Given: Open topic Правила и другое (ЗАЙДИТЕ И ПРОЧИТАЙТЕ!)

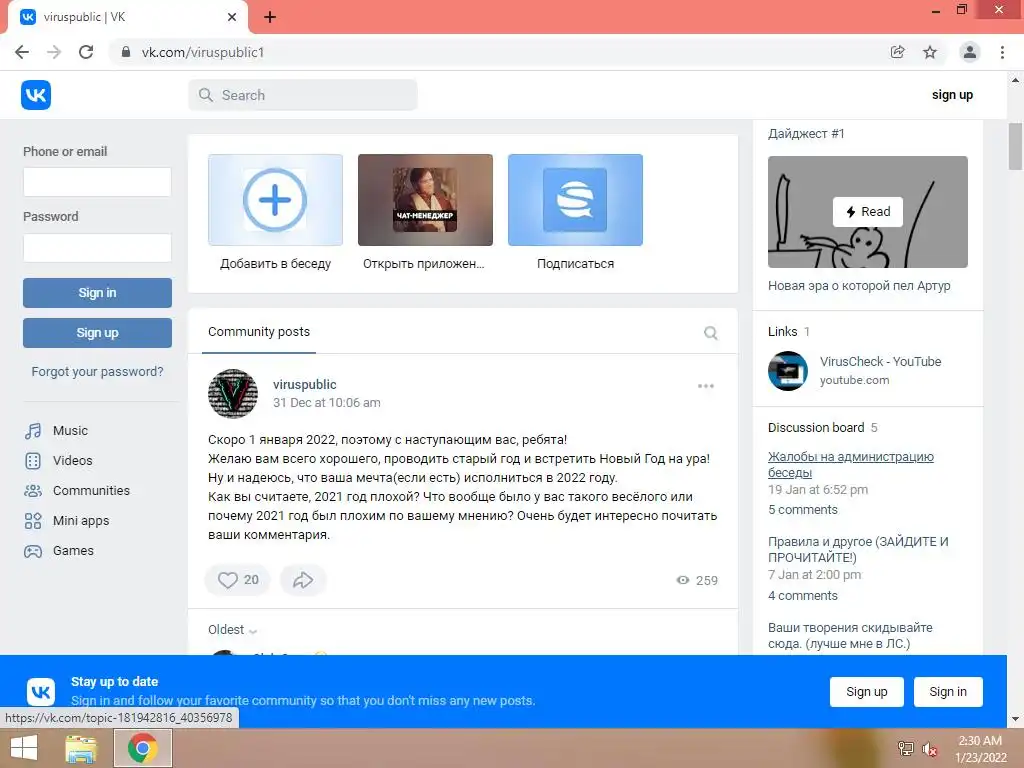Looking at the screenshot, I should coord(858,549).
